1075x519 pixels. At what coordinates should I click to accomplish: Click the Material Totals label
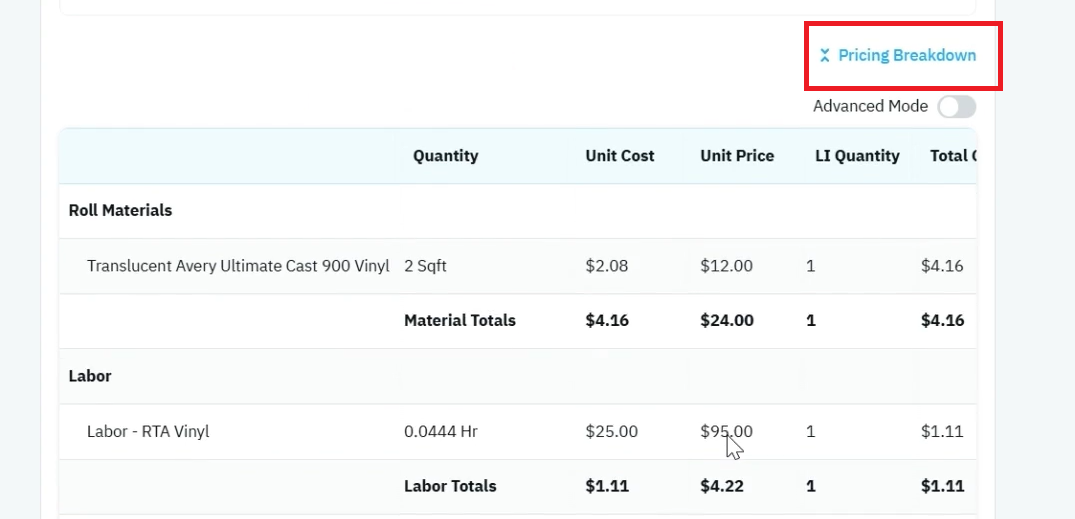click(460, 320)
